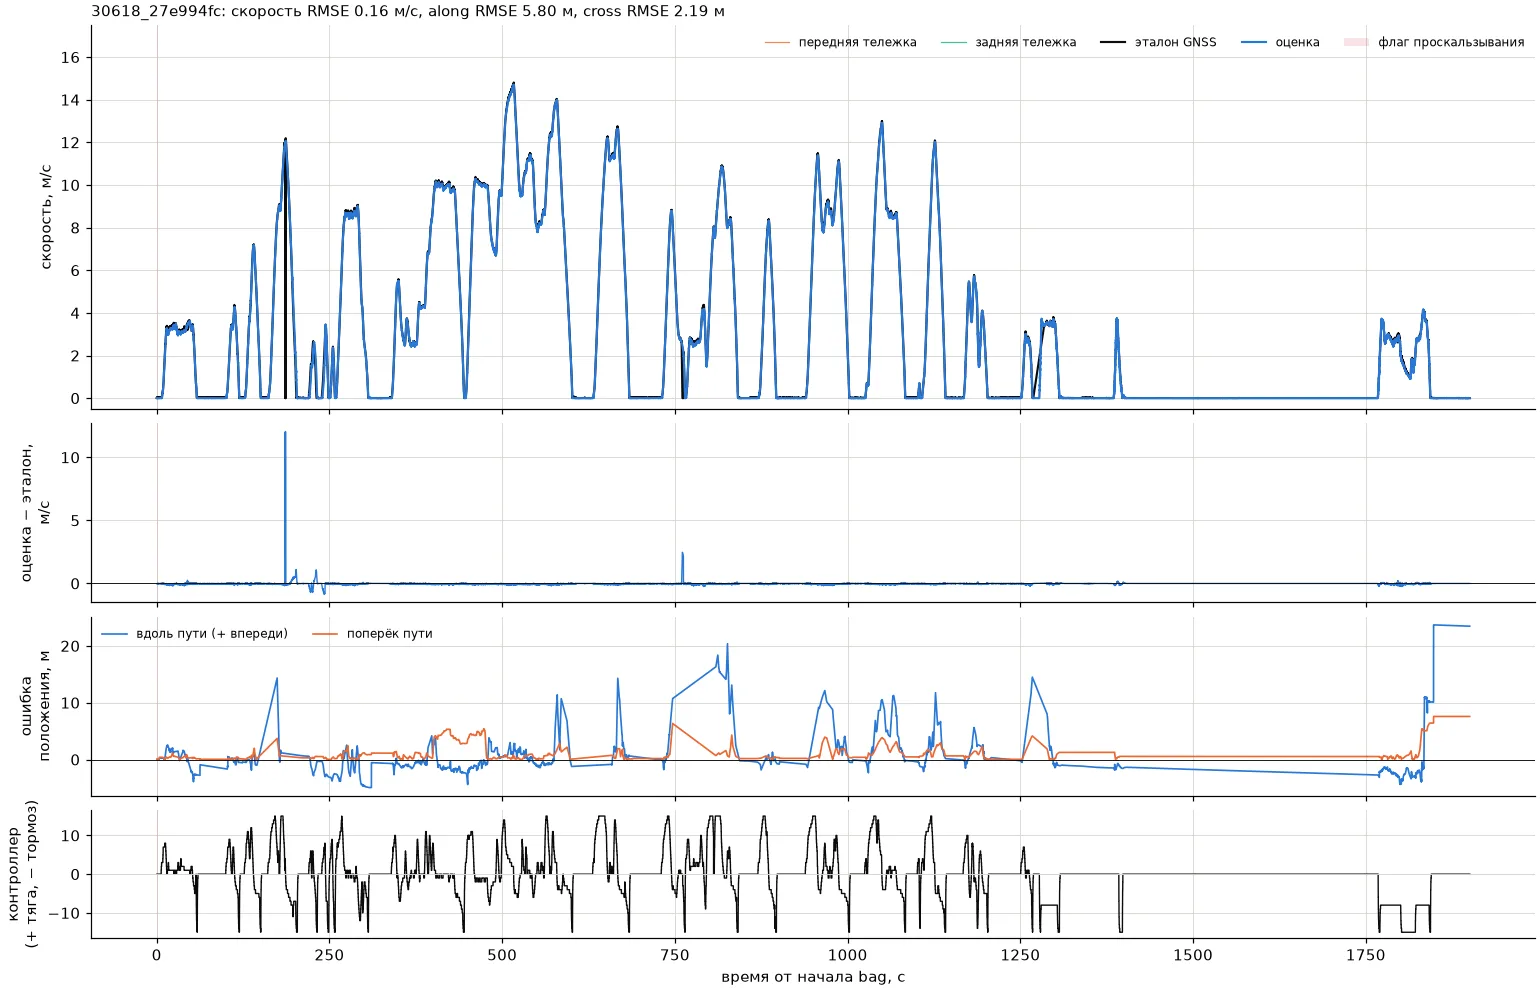Viewport: 1540px width, 990px height.
Task: Click tick label 5 on the оценка − эталон axis
Action: pos(75,521)
